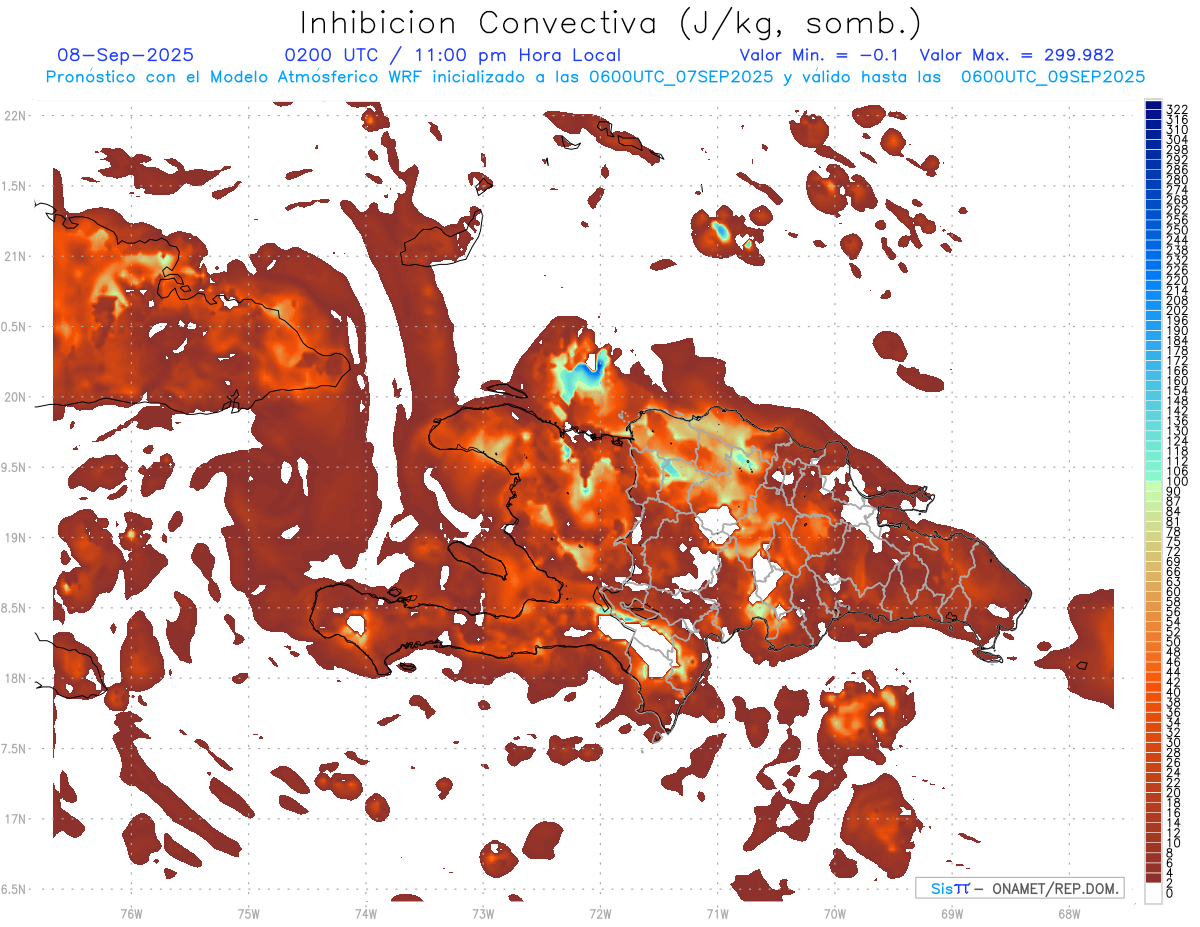The width and height of the screenshot is (1200, 927).
Task: Pick the dark blue 322 colorbar swatch
Action: pos(1153,107)
